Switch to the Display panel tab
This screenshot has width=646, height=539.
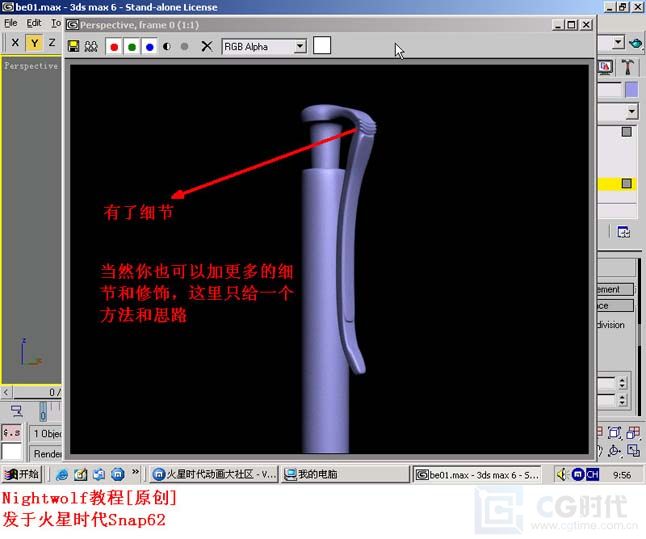(x=605, y=67)
